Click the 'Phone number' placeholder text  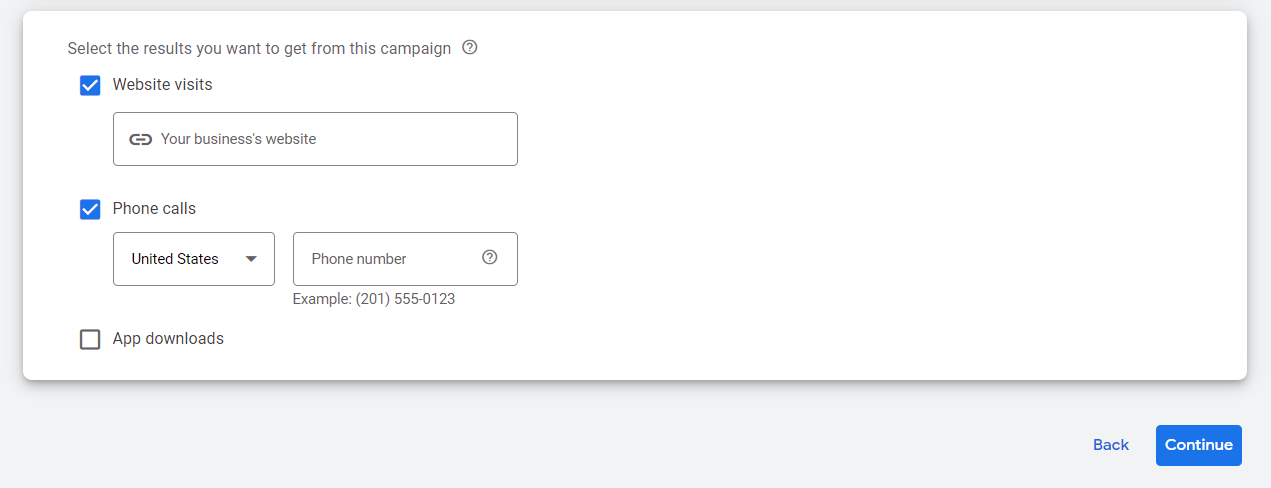click(359, 259)
